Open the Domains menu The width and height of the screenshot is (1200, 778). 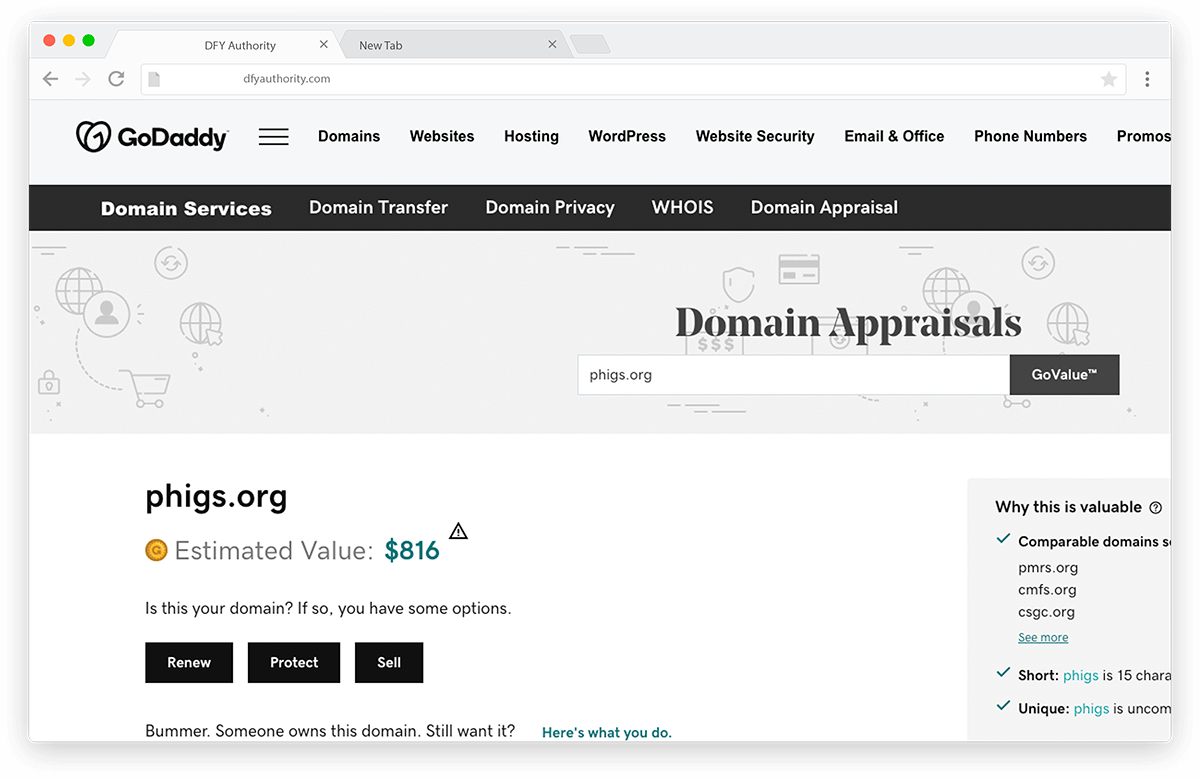349,137
